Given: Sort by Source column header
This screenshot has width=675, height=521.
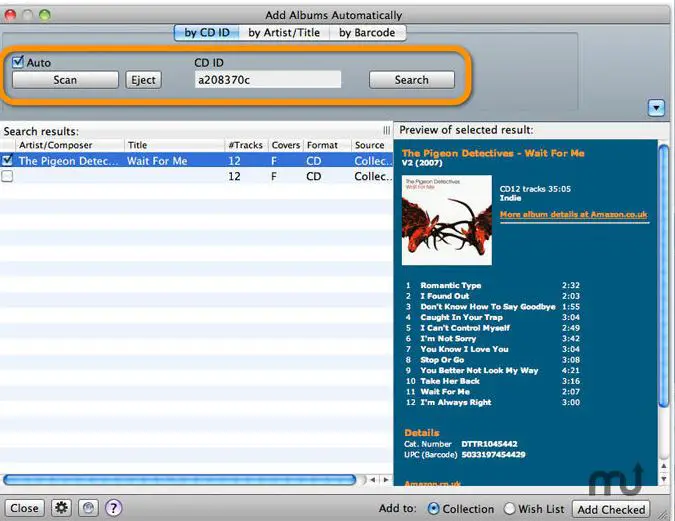Looking at the screenshot, I should pos(372,145).
